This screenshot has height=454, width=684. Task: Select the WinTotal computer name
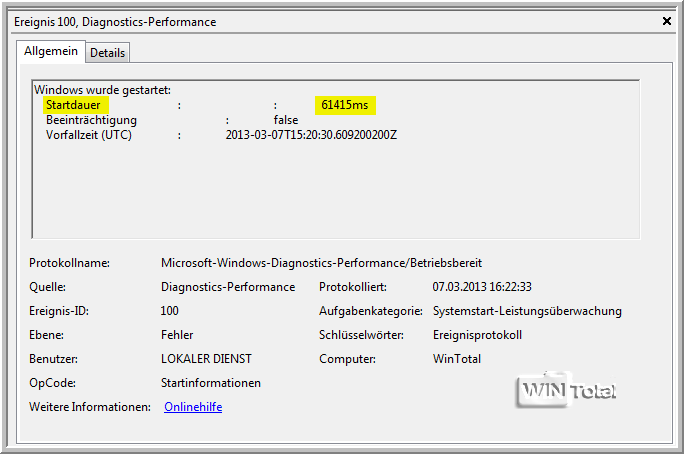pyautogui.click(x=457, y=359)
